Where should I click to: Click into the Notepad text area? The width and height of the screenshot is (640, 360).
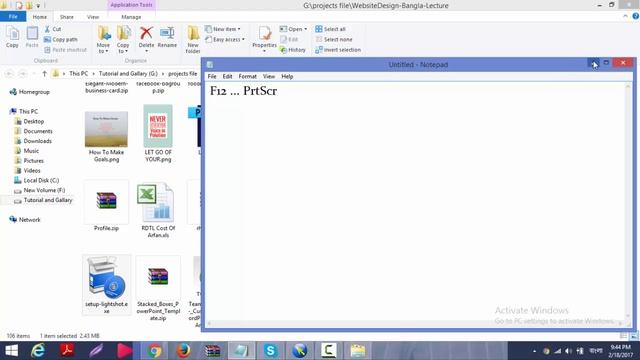pyautogui.click(x=416, y=202)
